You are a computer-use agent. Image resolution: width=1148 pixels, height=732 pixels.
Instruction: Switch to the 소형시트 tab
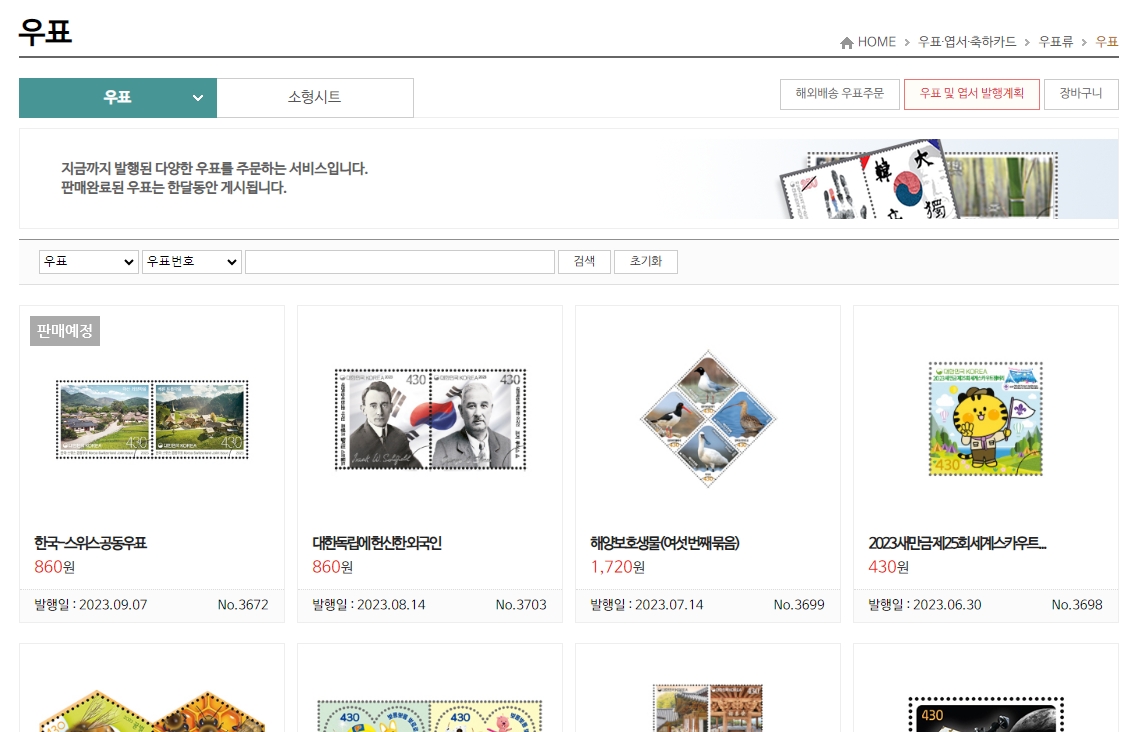coord(315,98)
